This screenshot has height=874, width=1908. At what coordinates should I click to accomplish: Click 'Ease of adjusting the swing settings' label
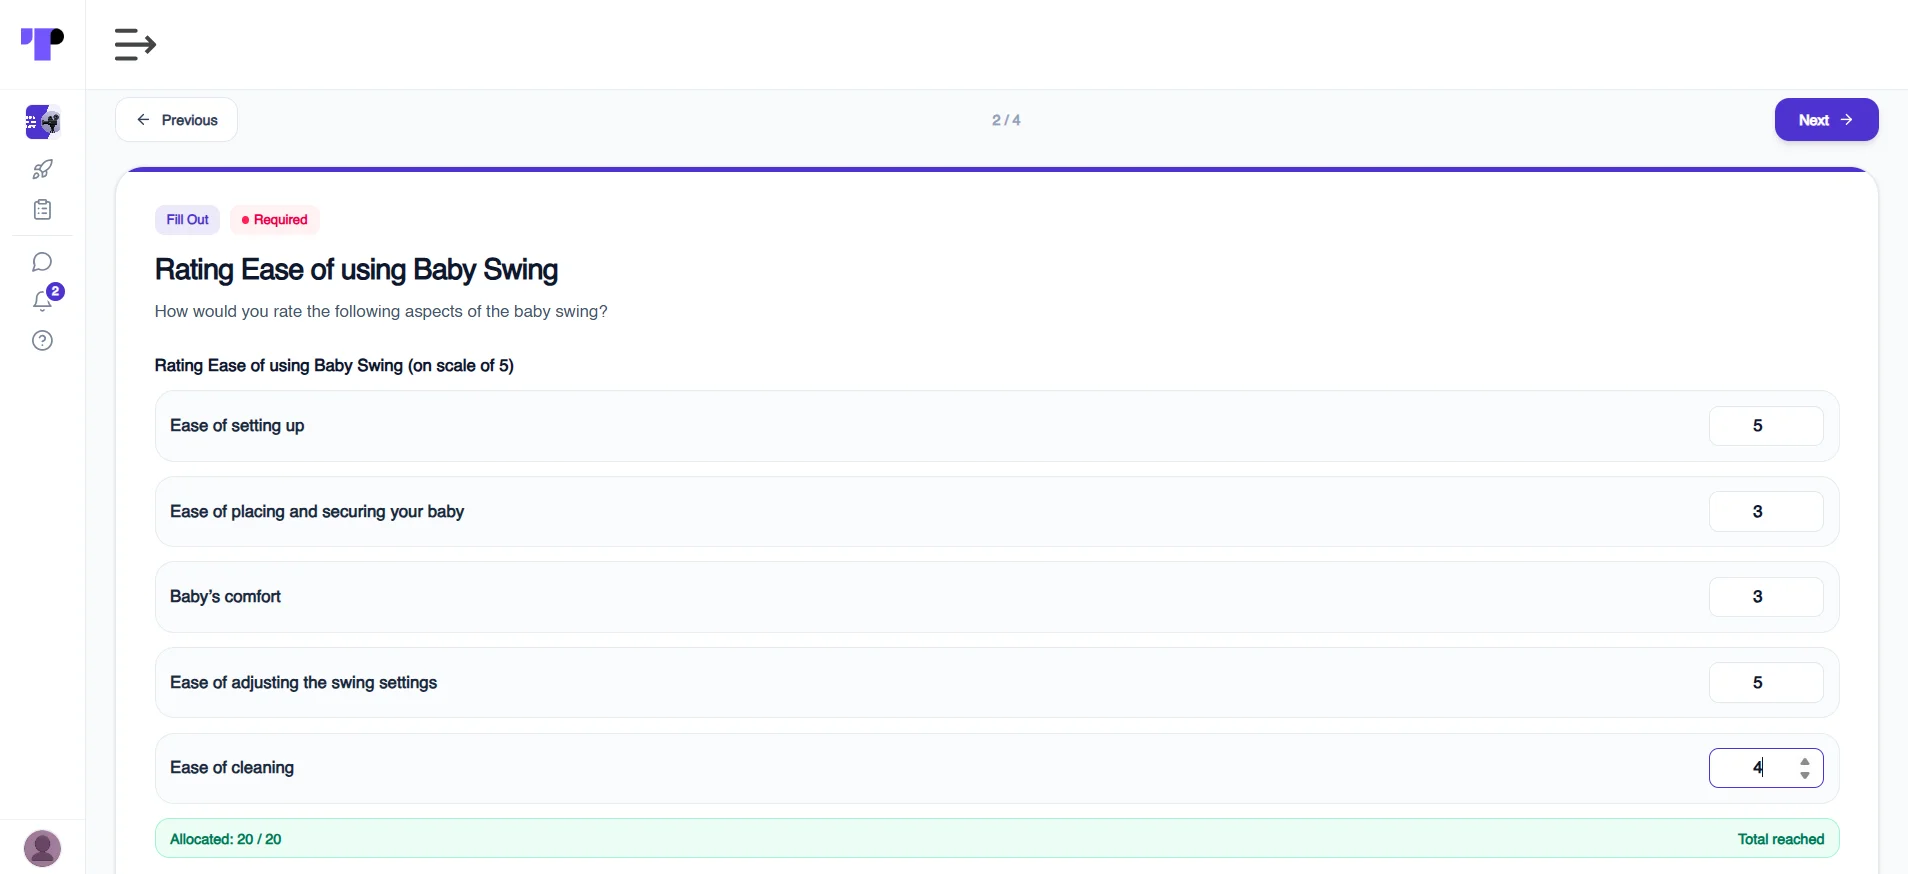pyautogui.click(x=304, y=683)
